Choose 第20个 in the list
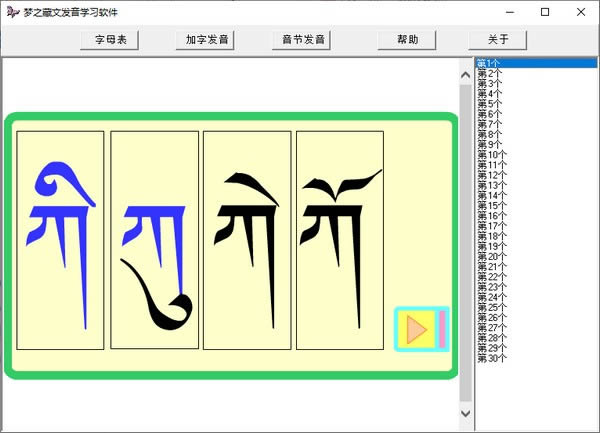600x433 pixels. coord(492,257)
